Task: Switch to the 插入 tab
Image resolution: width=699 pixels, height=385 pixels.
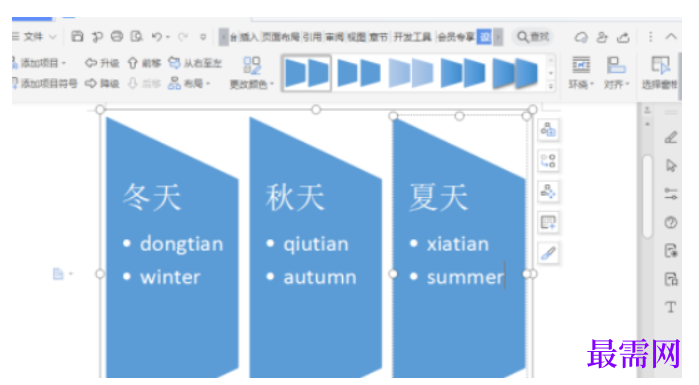Action: point(249,37)
